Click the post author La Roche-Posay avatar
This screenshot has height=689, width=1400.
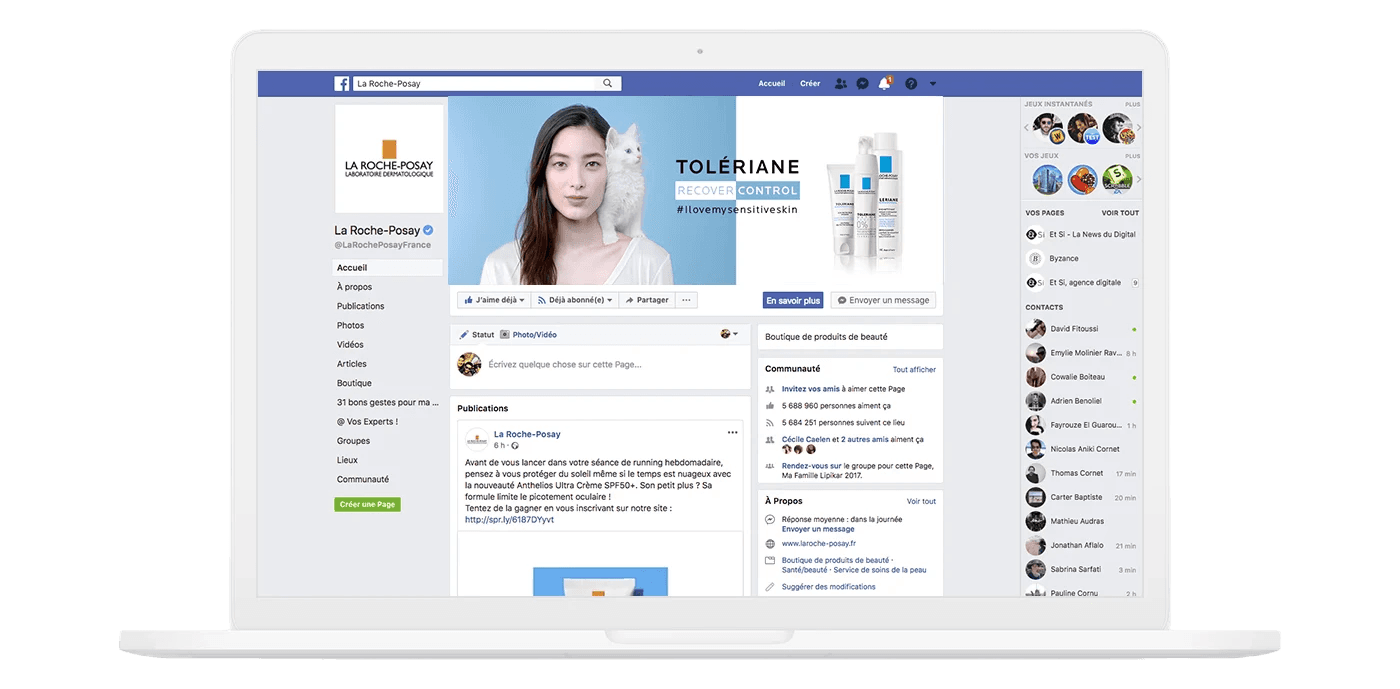[476, 438]
